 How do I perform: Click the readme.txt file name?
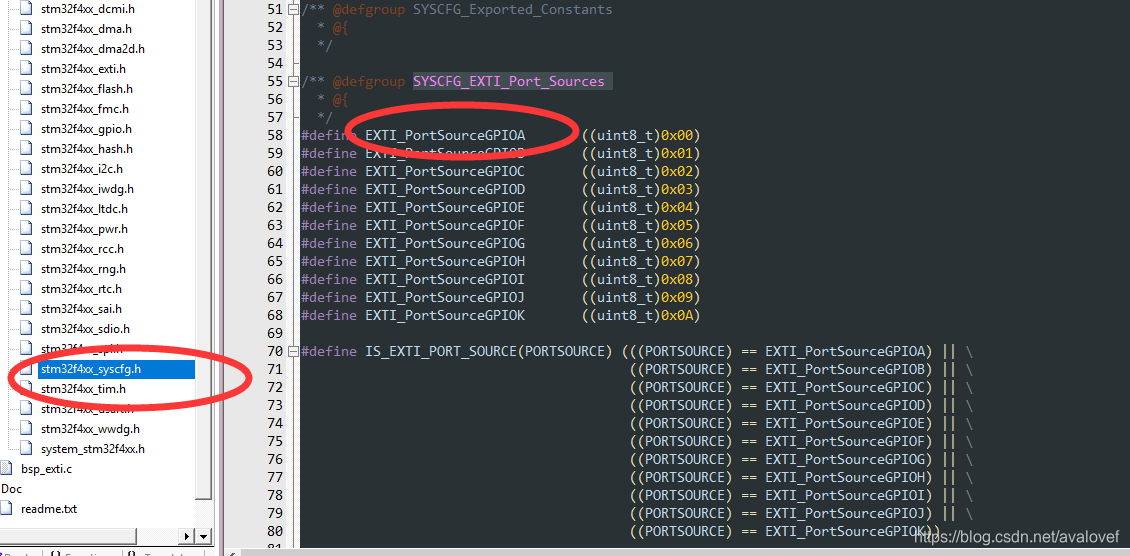[x=49, y=509]
